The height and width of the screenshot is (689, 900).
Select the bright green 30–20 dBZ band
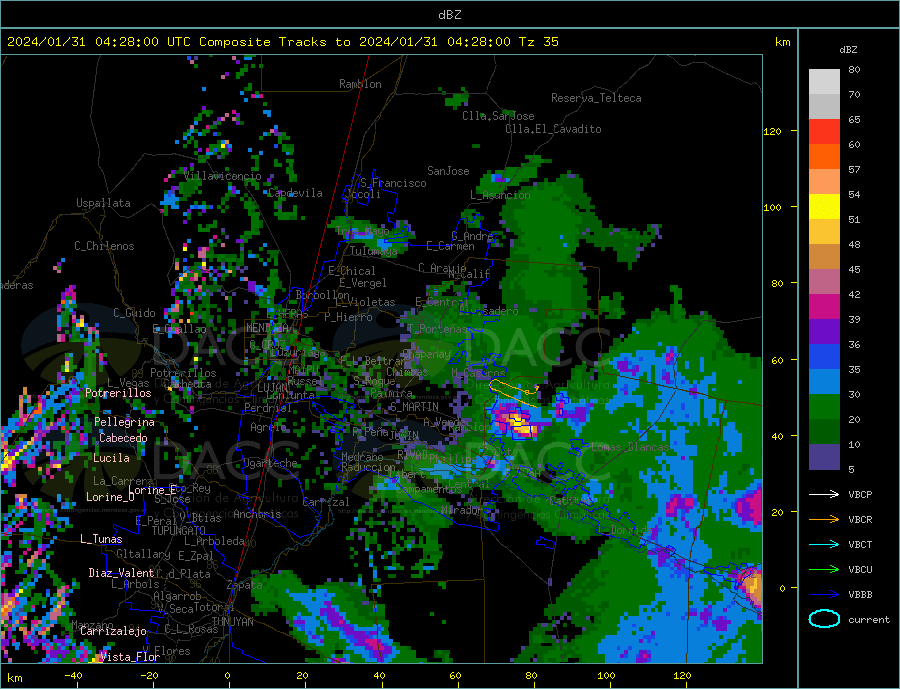coord(824,407)
